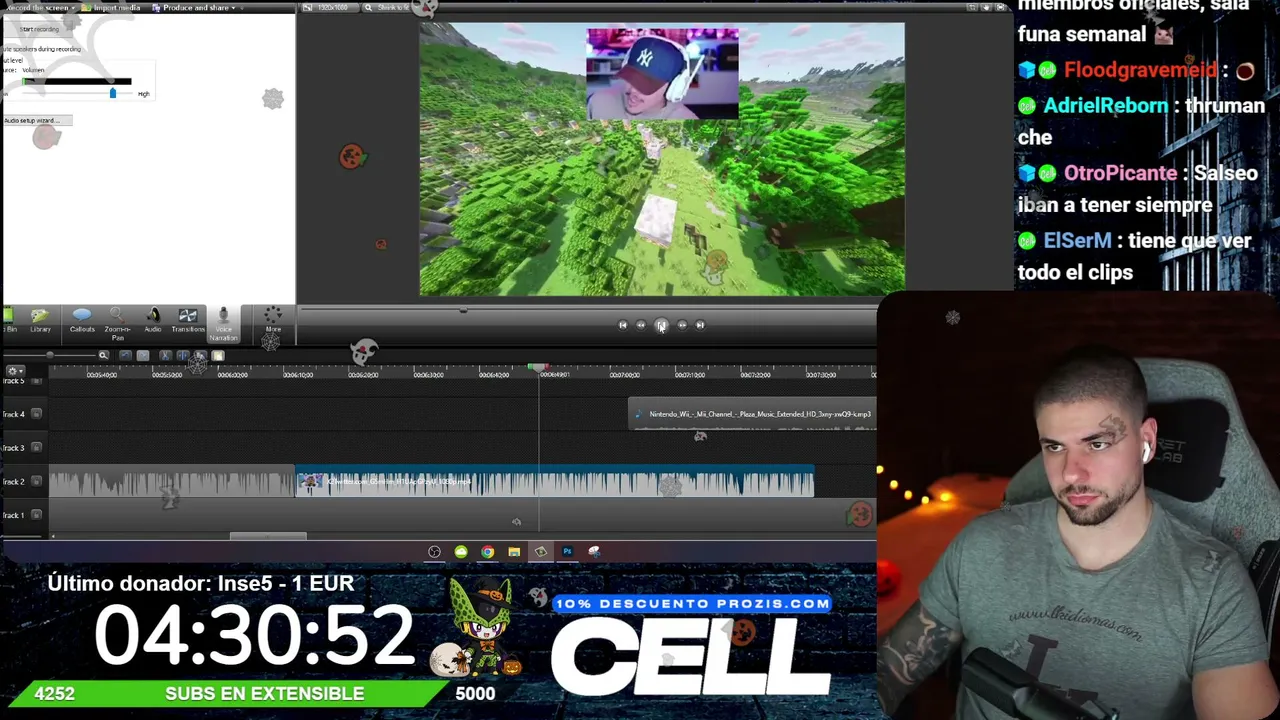Viewport: 1280px width, 720px height.
Task: Select the Nintendo Wii Mii Channel mp3 clip
Action: (x=752, y=414)
